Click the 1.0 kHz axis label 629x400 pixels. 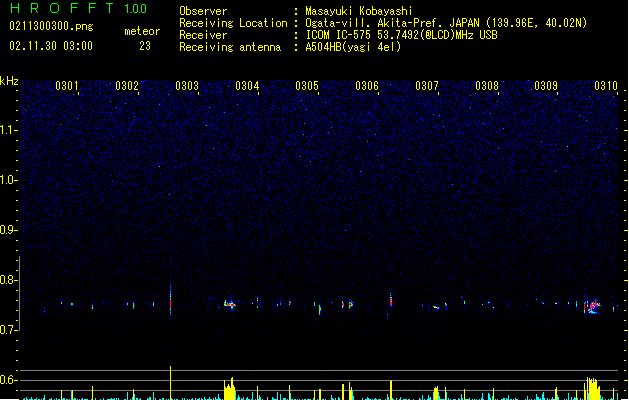coord(8,180)
